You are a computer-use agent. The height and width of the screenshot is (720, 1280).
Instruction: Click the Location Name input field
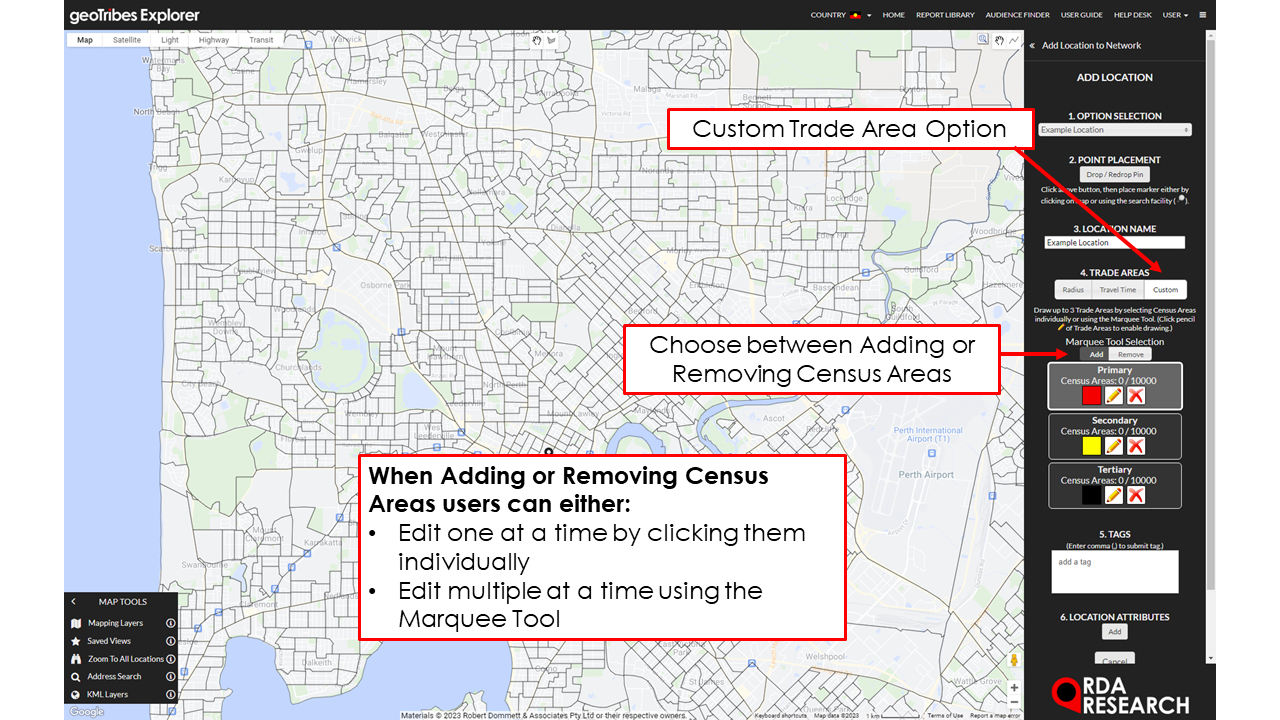[x=1114, y=242]
